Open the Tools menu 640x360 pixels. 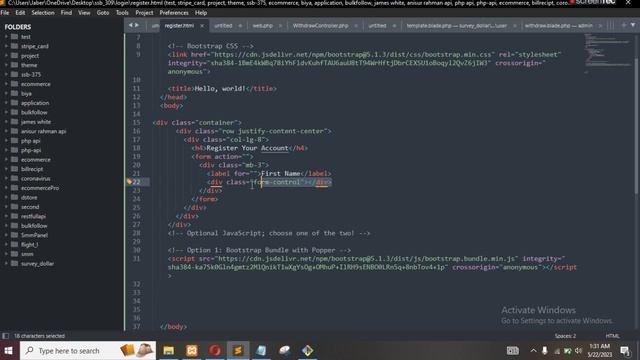point(122,13)
